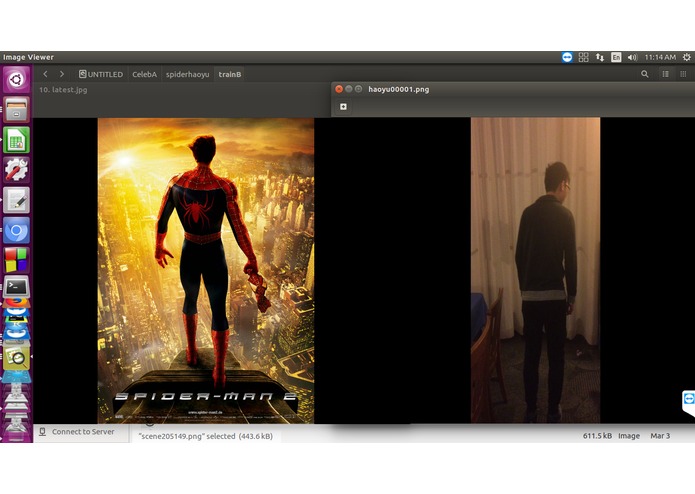The height and width of the screenshot is (494, 695).
Task: Click the four-colored squares dock icon
Action: click(16, 260)
